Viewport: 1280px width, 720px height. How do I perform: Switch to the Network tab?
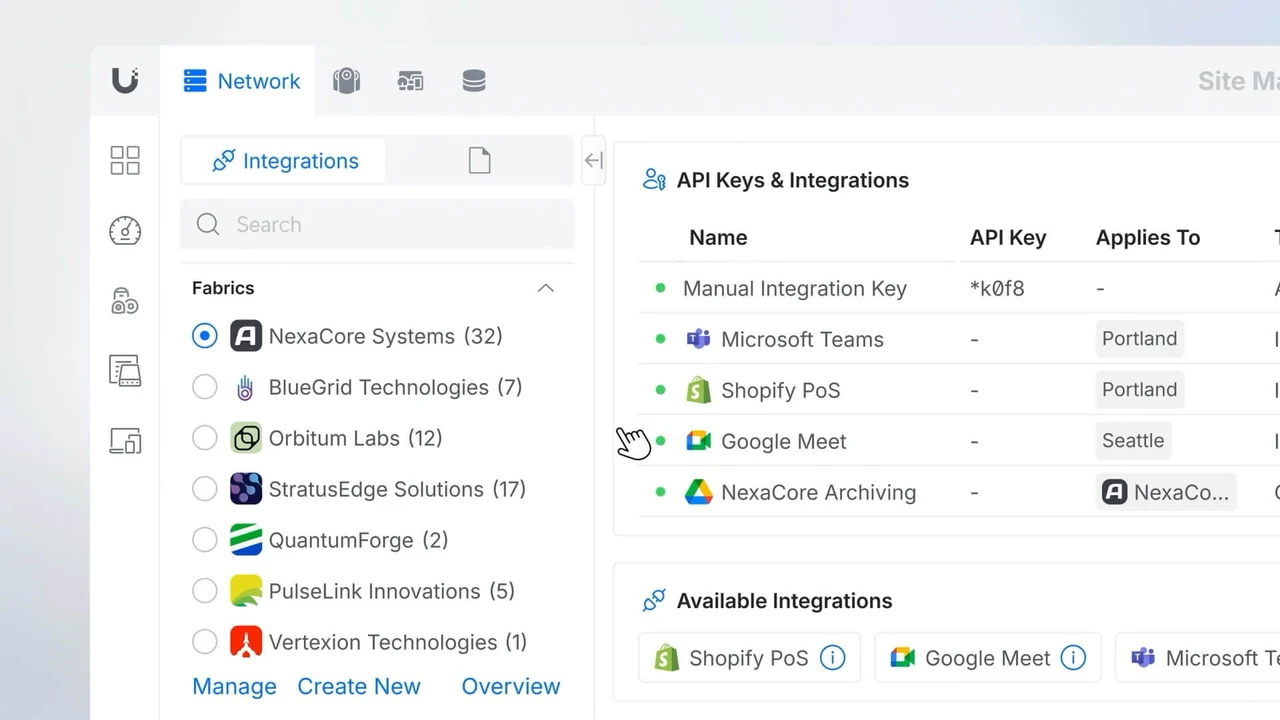[x=242, y=81]
